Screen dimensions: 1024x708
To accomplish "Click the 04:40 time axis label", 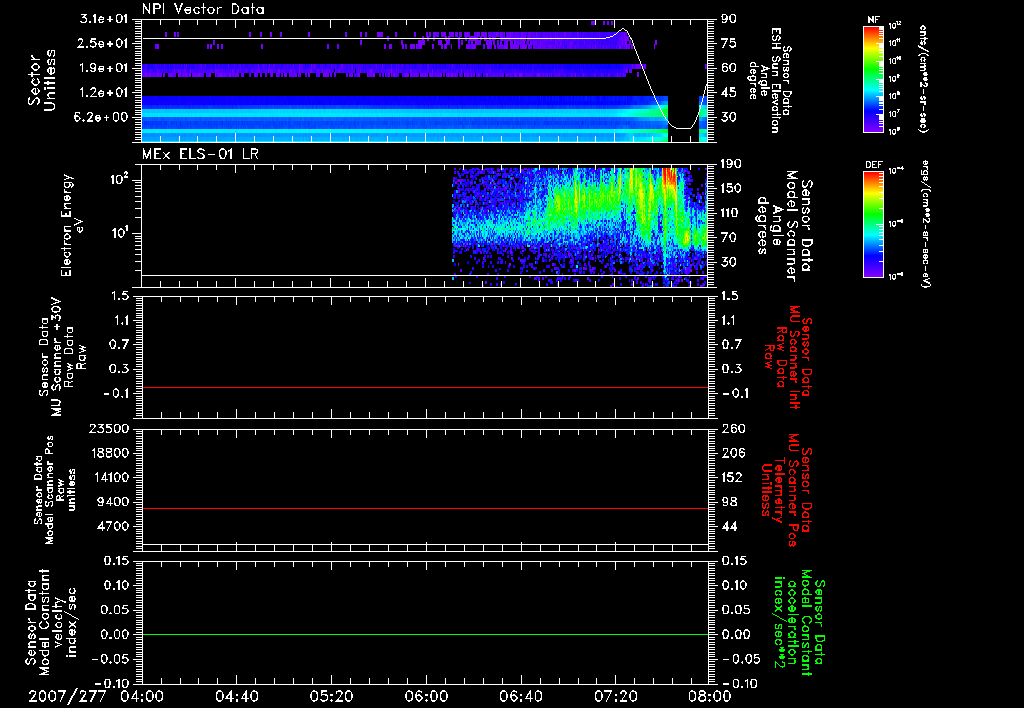I will [236, 696].
